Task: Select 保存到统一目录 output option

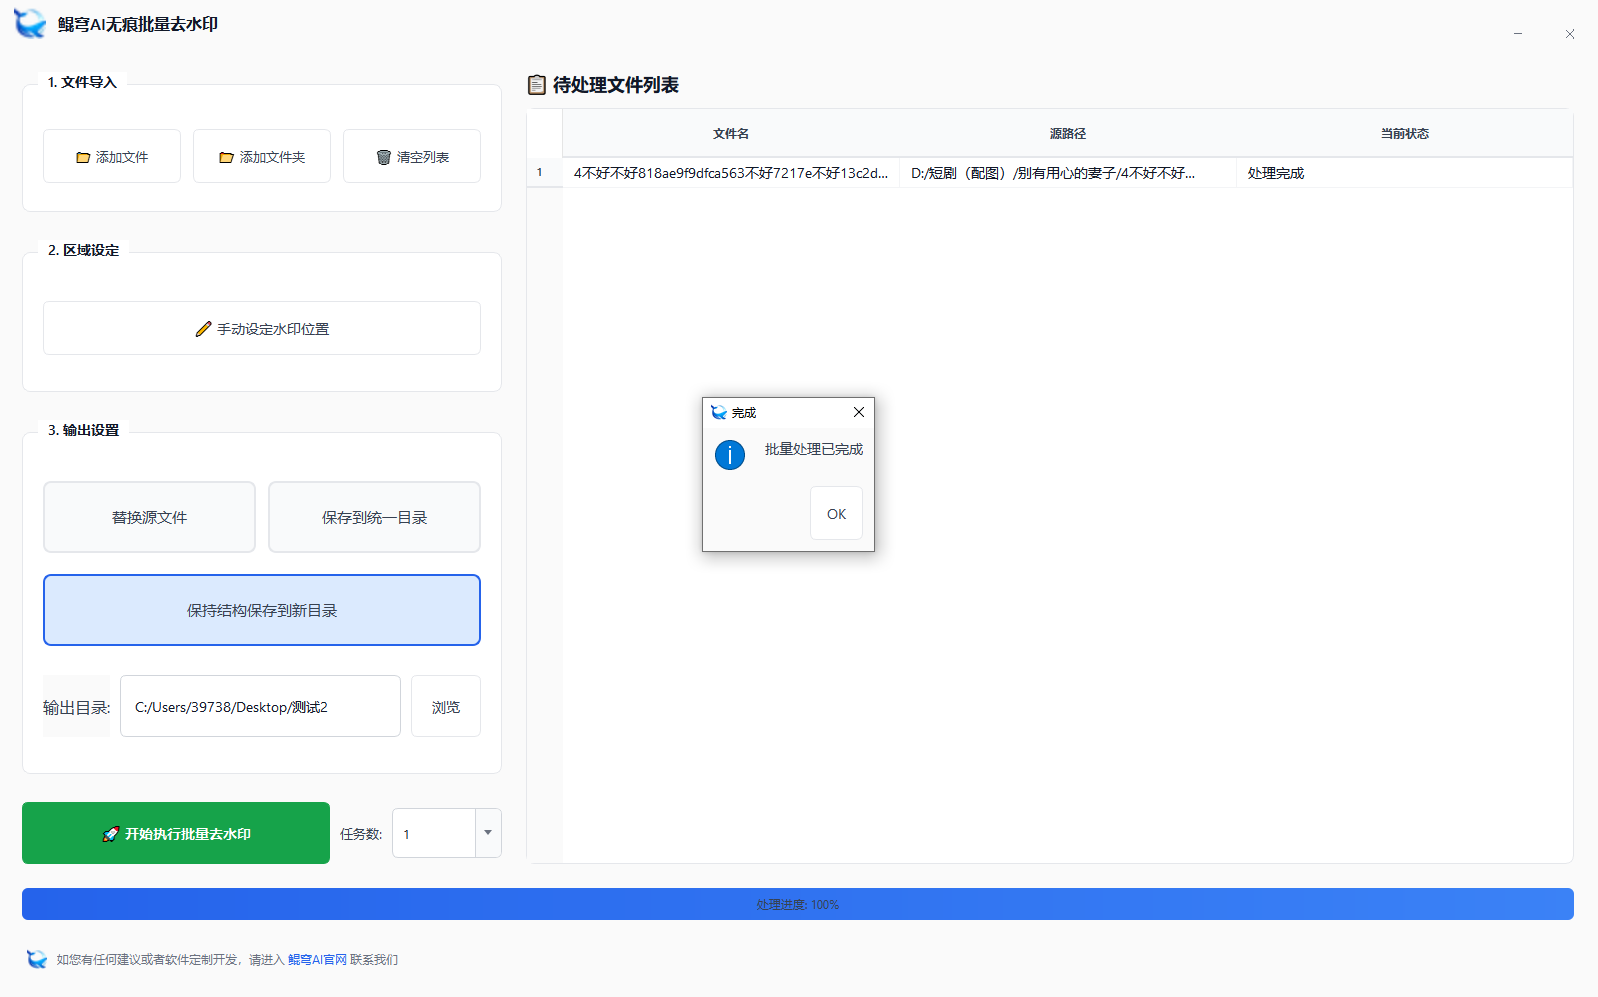Action: point(374,517)
